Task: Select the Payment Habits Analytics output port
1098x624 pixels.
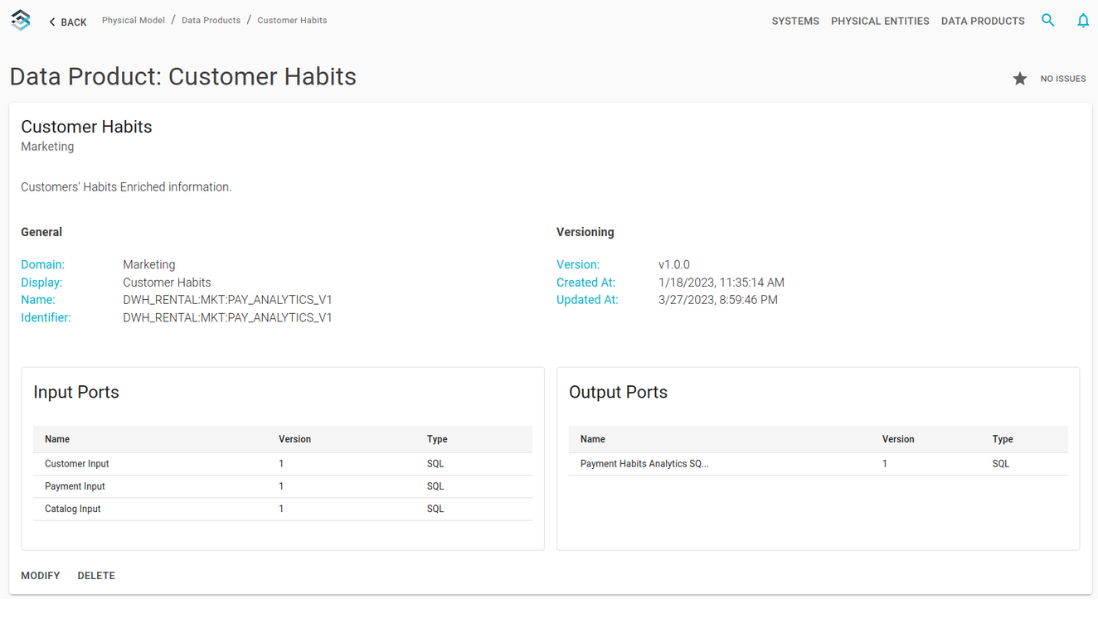Action: (818, 464)
